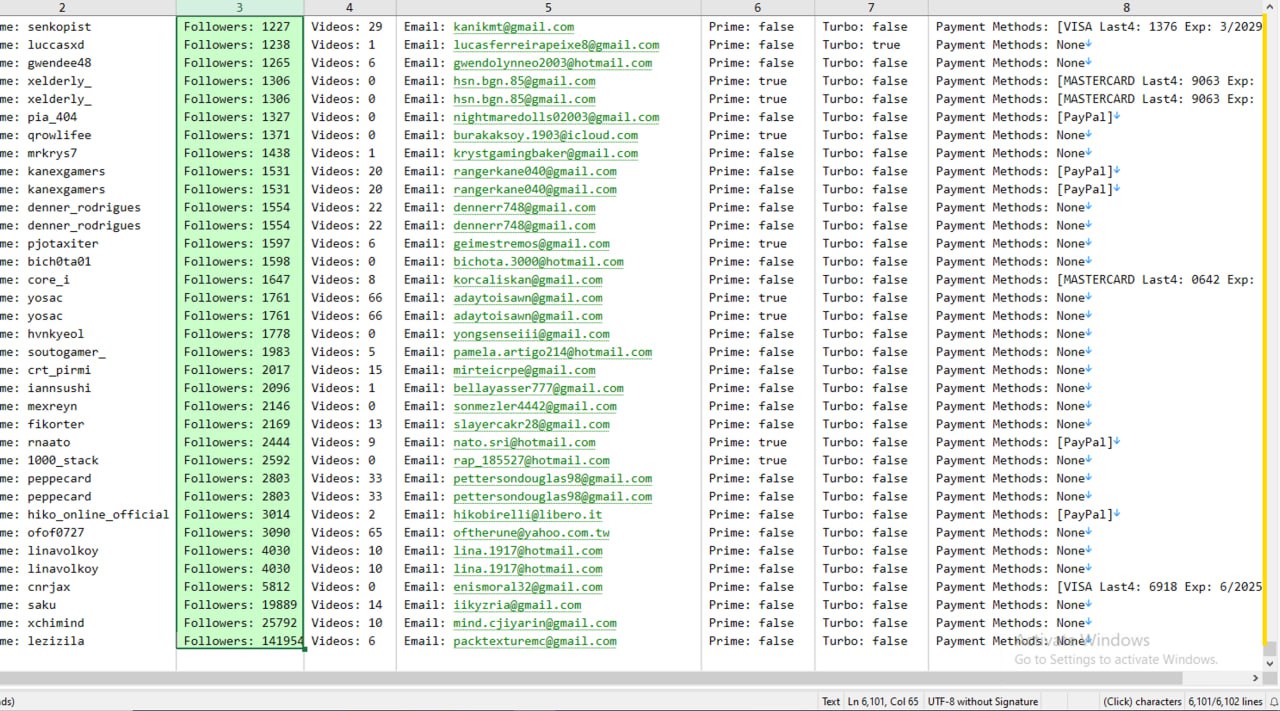Screen dimensions: 1280x711
Task: Click the VISA Last4: 1376 payment cell
Action: [1097, 27]
